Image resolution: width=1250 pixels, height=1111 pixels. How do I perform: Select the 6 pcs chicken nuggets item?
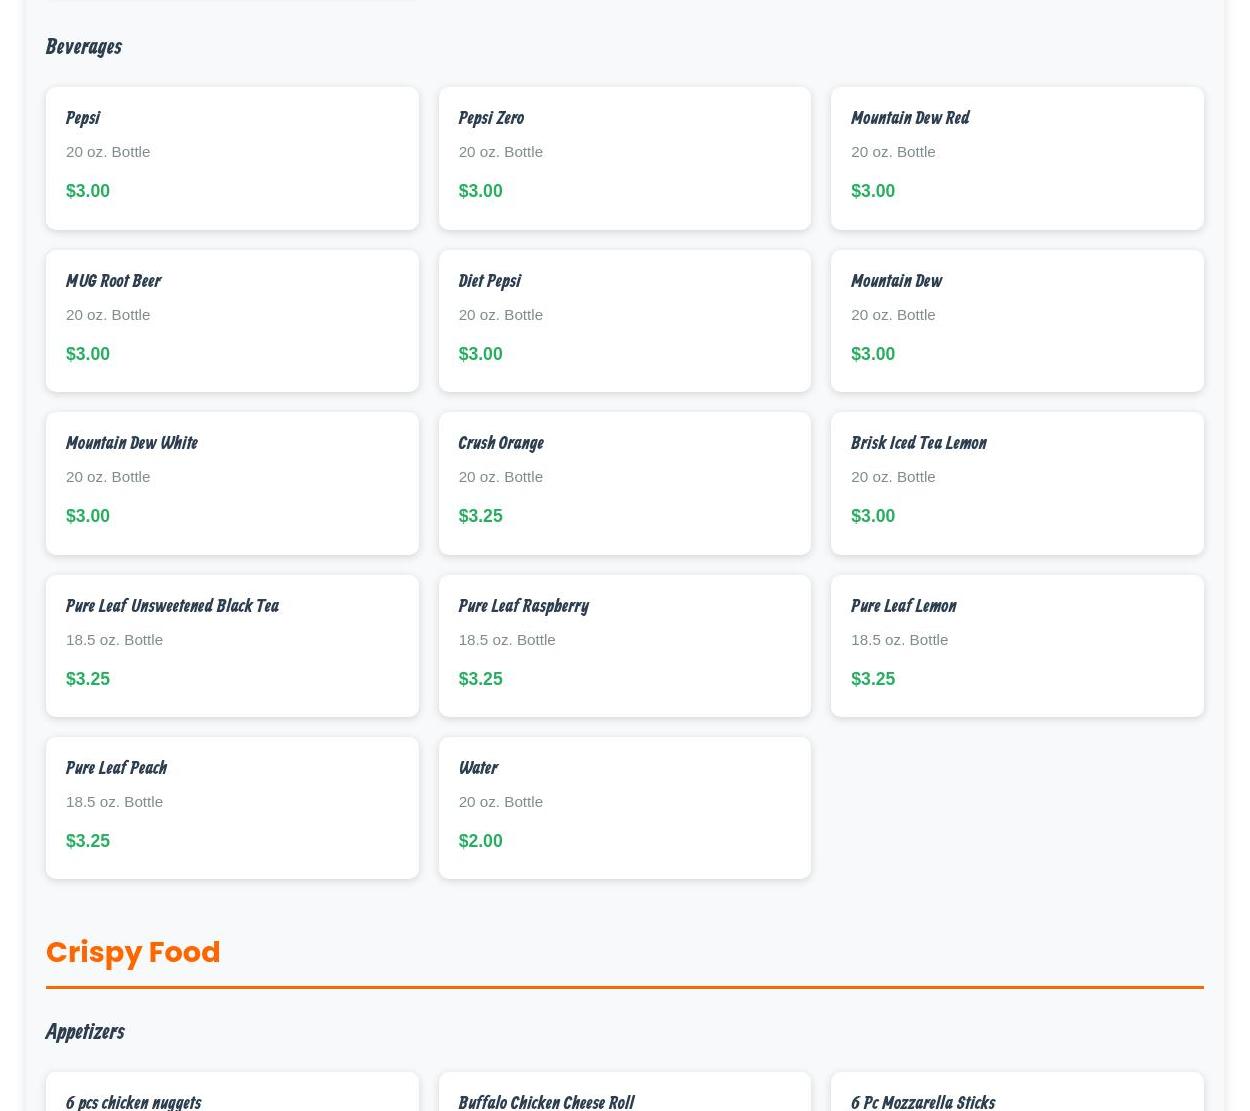[x=232, y=1092]
